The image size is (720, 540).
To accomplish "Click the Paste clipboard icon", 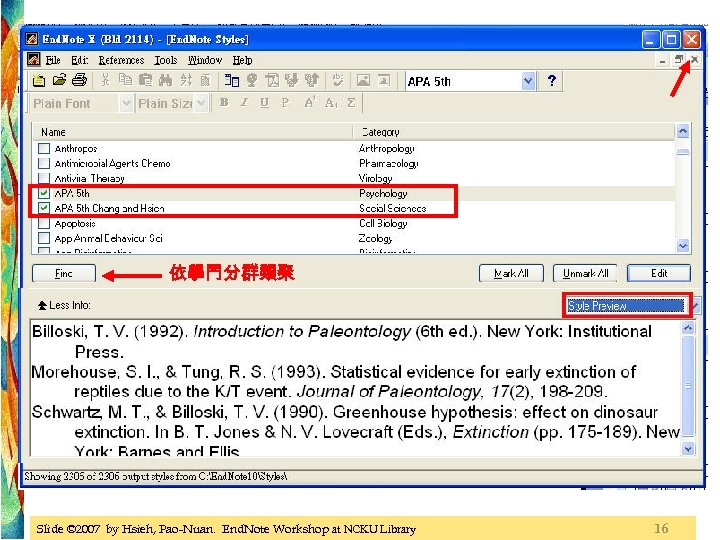I will [x=146, y=80].
